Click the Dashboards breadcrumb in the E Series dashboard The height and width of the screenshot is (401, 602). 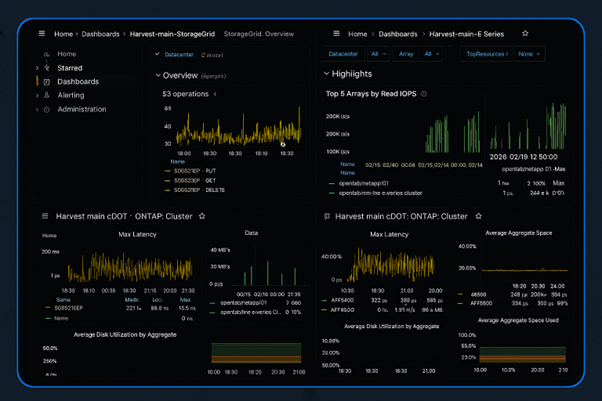point(398,34)
